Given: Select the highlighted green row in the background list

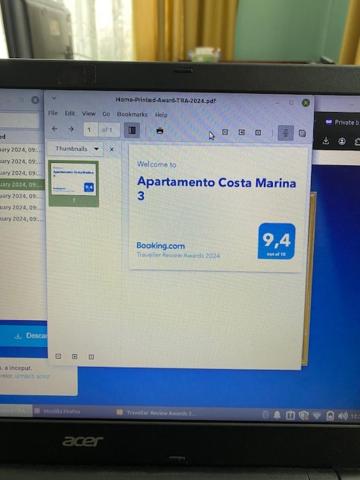Looking at the screenshot, I should [22, 184].
